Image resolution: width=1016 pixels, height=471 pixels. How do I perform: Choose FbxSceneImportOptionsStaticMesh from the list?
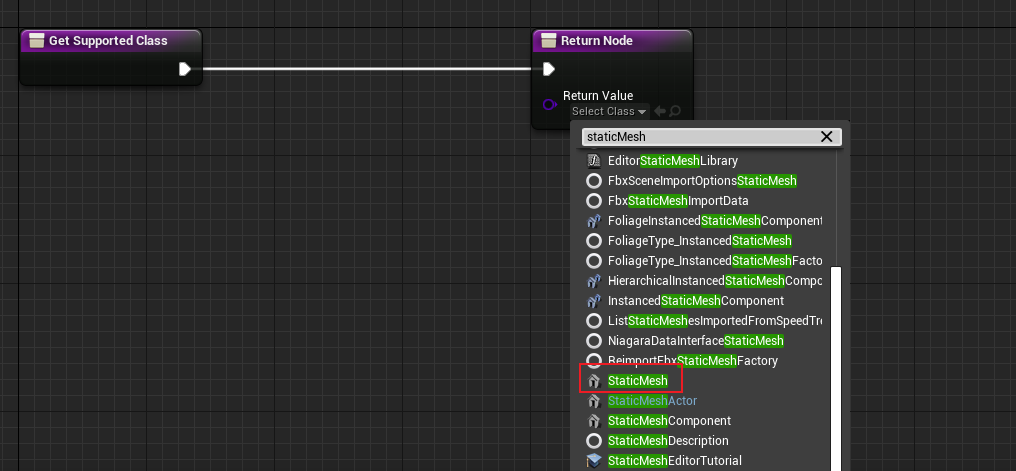coord(702,181)
